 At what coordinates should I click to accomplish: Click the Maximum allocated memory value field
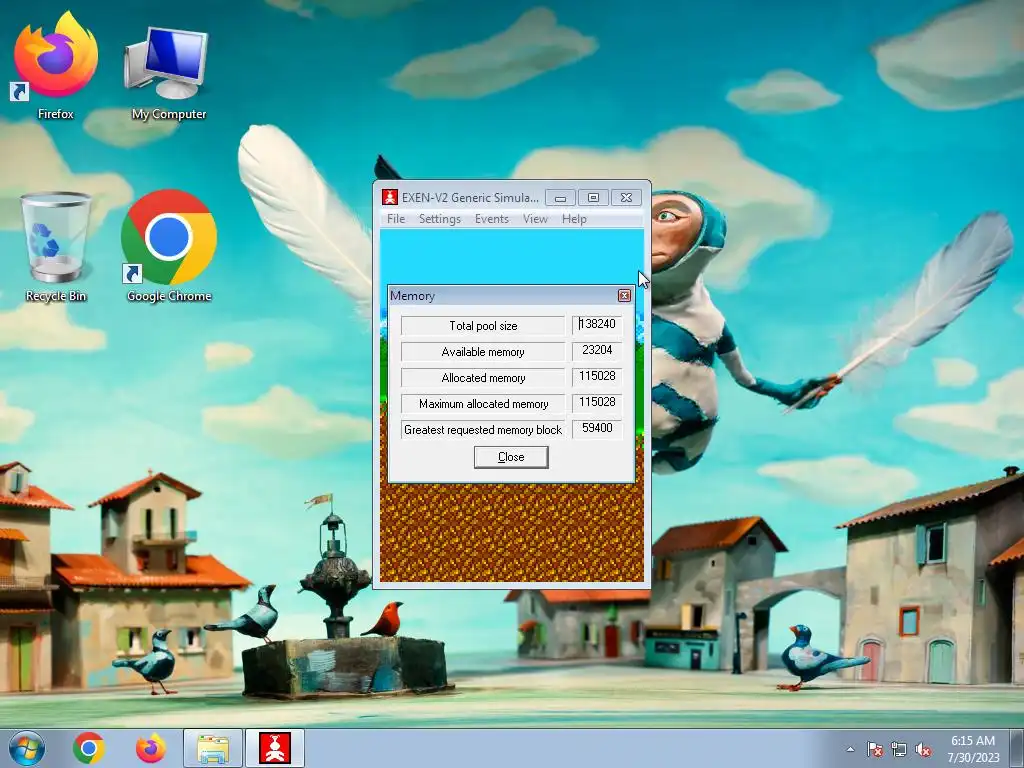click(x=597, y=403)
